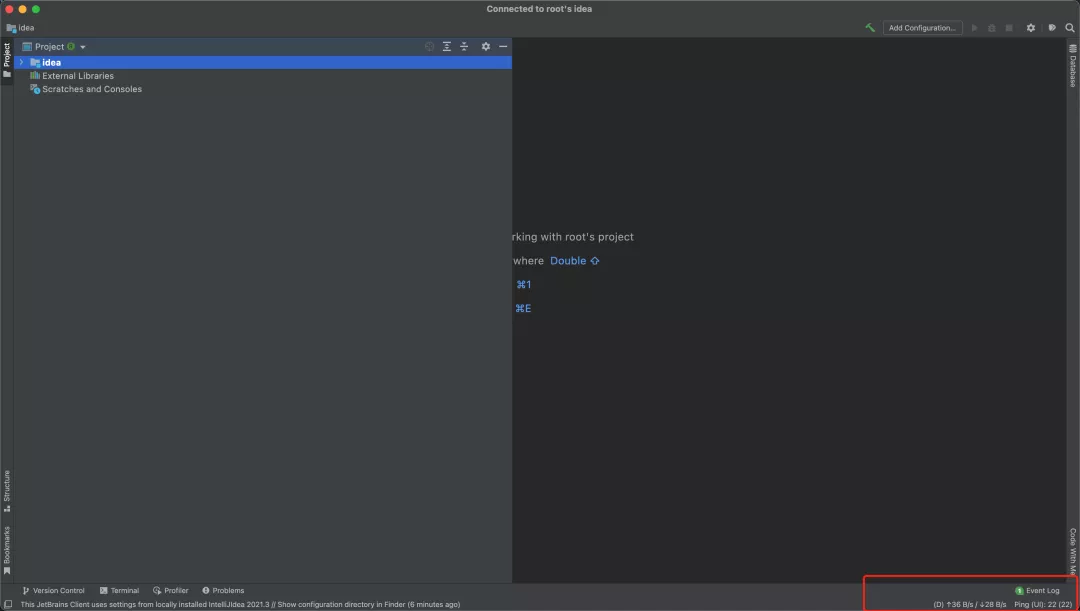
Task: Click the greyed Debug bug icon
Action: (992, 28)
